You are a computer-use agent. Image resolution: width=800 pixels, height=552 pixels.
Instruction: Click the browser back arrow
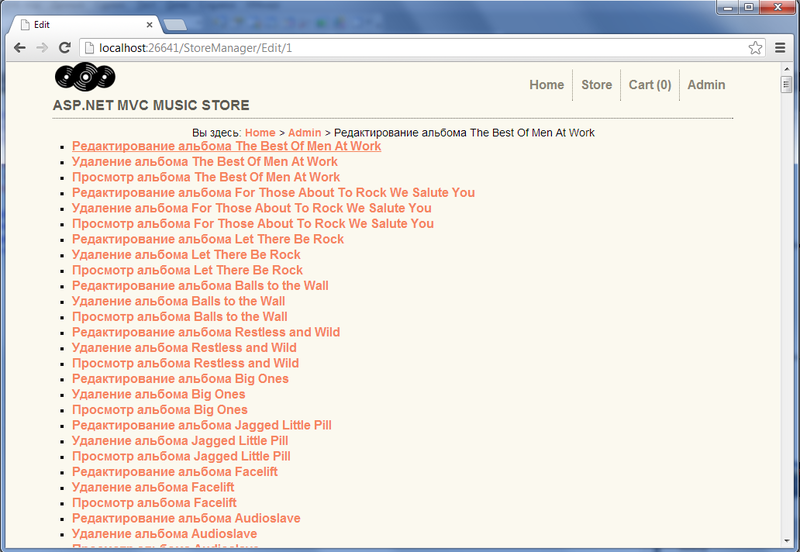[x=20, y=48]
